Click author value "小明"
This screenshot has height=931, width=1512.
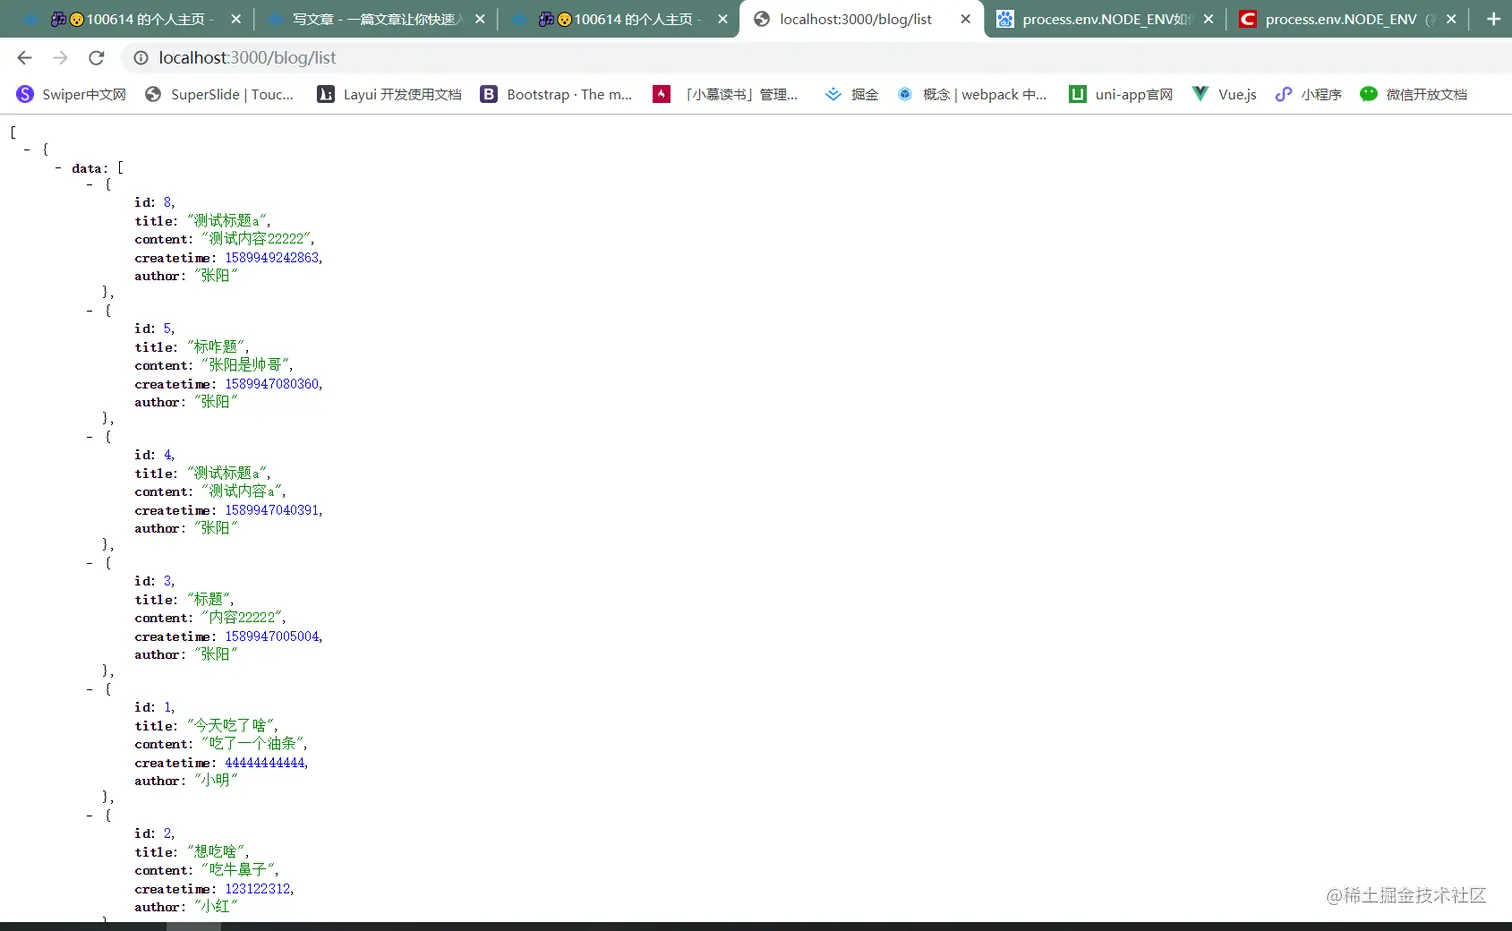[215, 781]
